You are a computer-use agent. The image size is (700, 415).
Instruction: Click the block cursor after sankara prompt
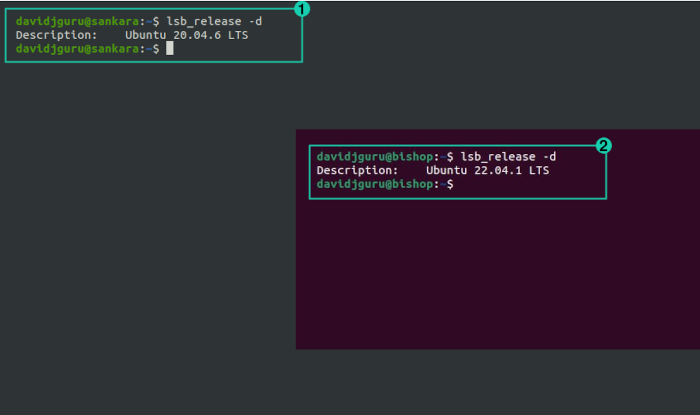click(x=170, y=49)
